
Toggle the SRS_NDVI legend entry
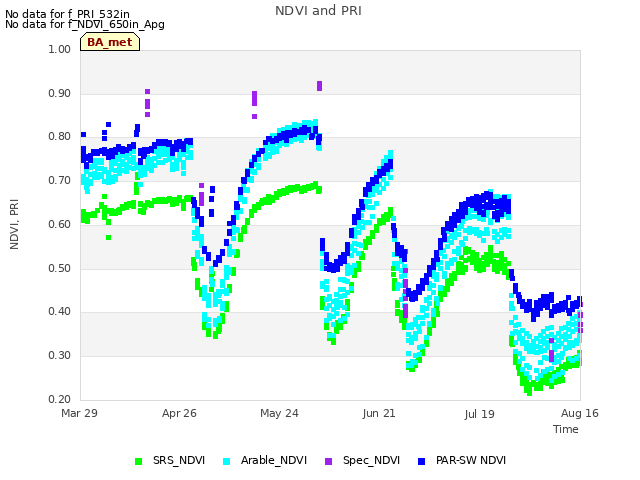tap(170, 460)
